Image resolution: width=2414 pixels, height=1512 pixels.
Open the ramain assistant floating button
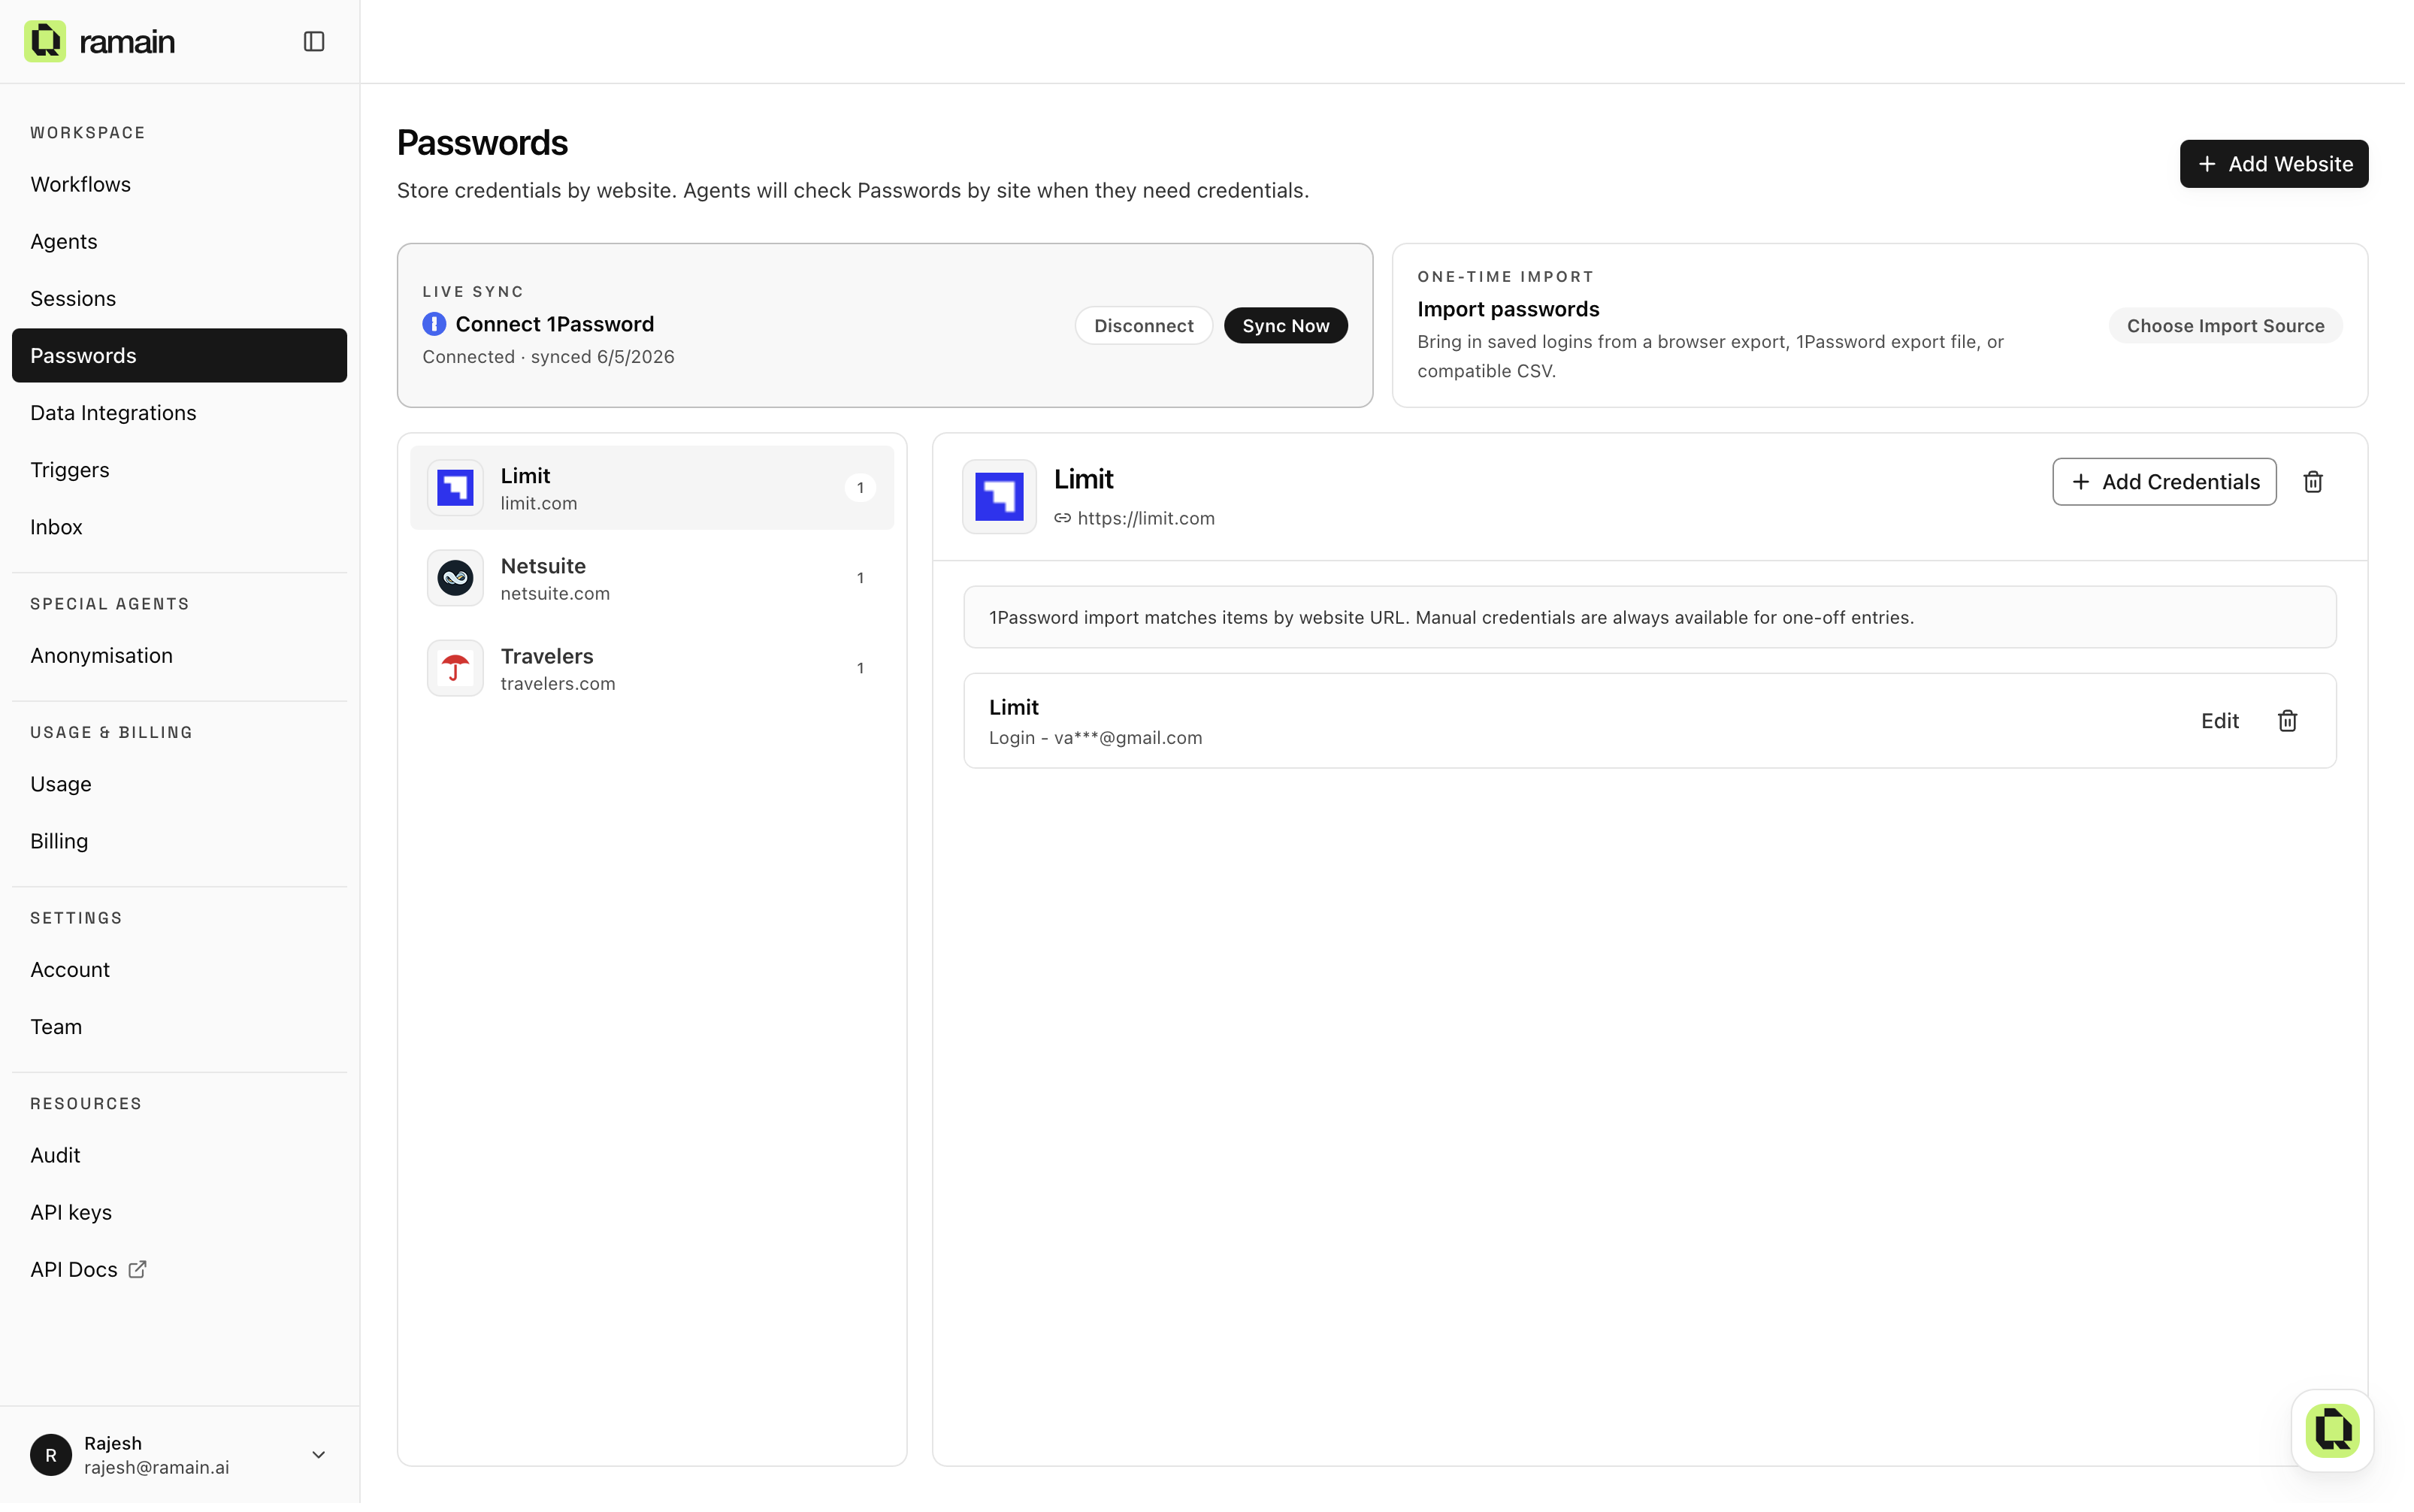[x=2332, y=1430]
